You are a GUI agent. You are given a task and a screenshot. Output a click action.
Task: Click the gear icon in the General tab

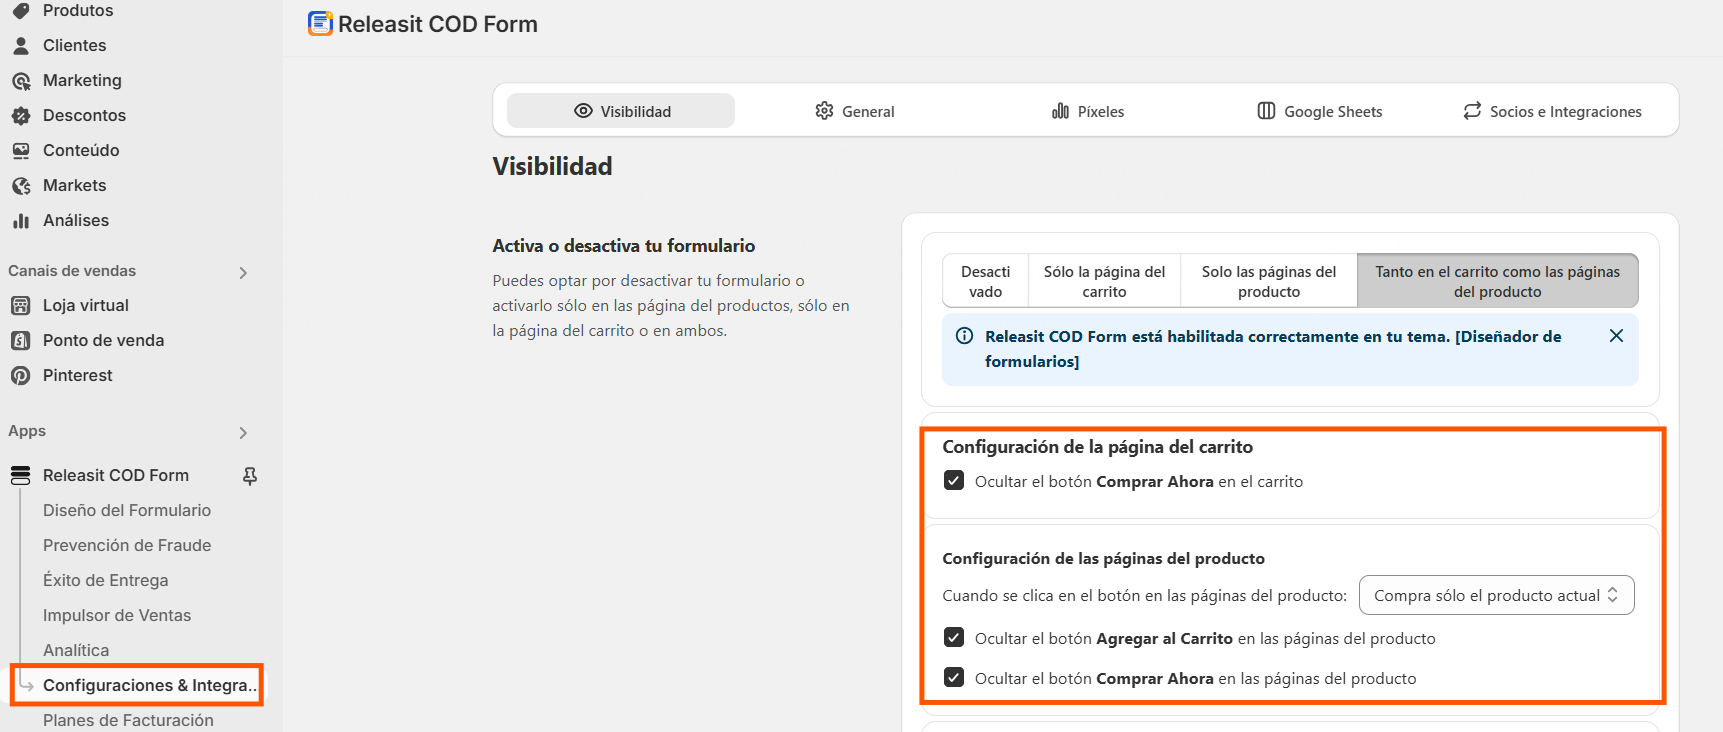click(824, 111)
